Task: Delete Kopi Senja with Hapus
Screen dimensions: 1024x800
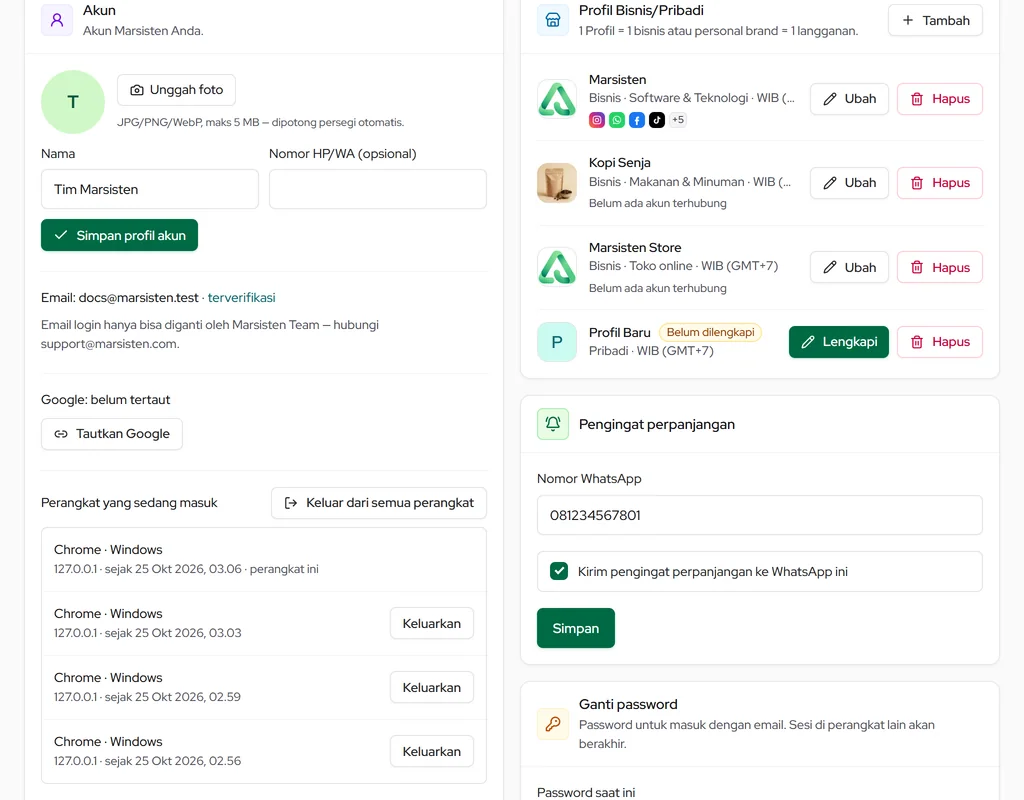Action: (940, 183)
